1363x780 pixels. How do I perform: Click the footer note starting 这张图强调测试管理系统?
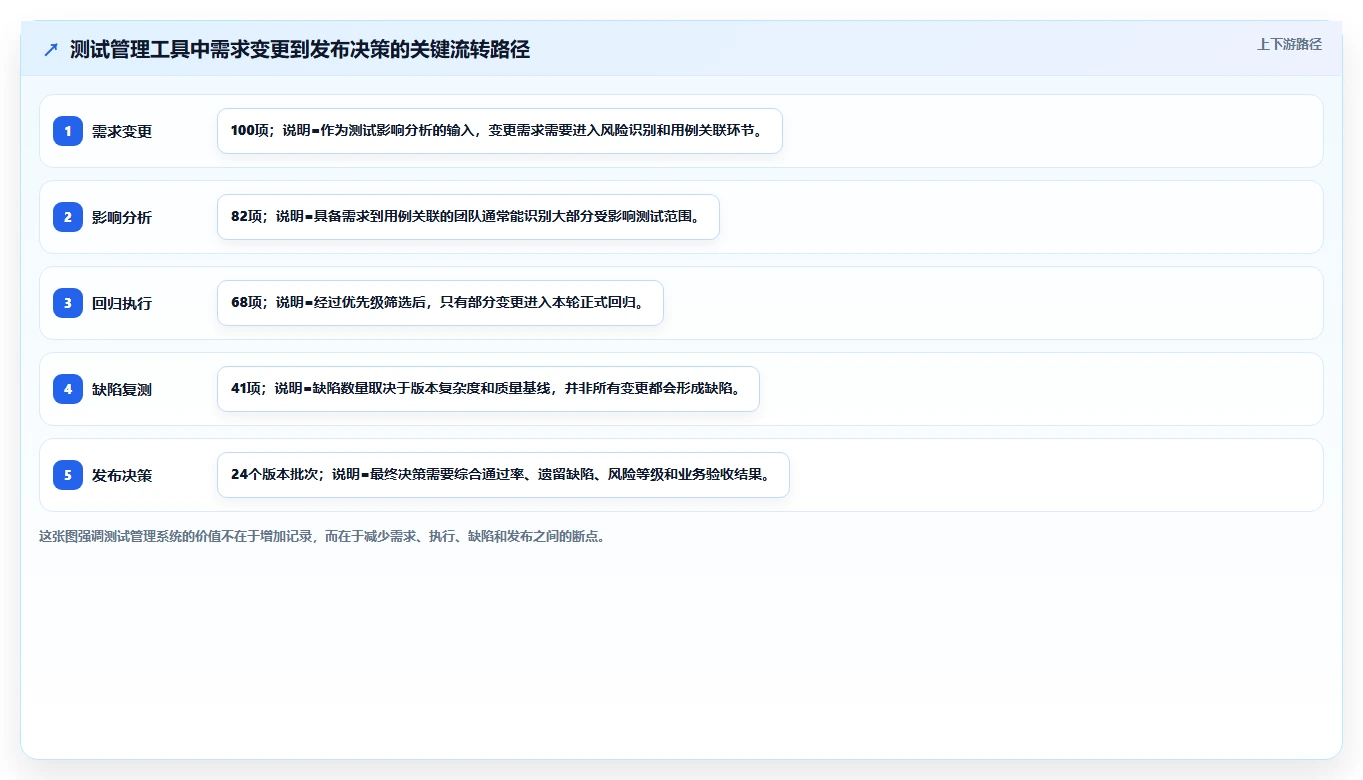[x=322, y=536]
